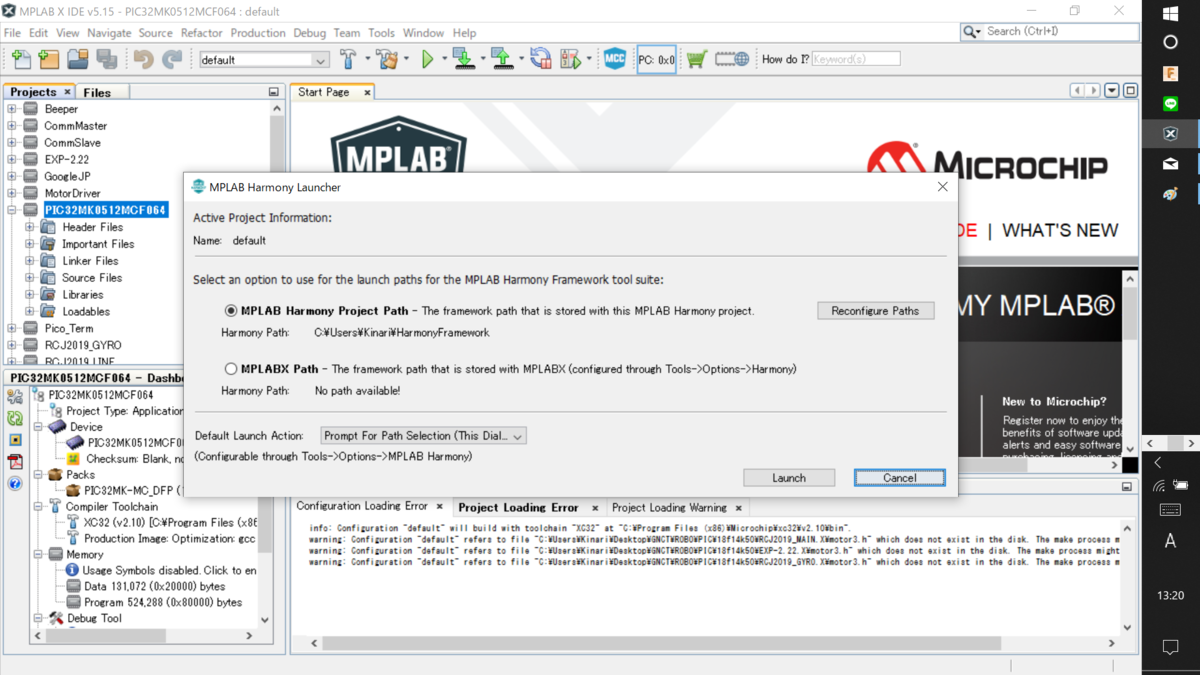Open the Windows notification center icon

1170,647
